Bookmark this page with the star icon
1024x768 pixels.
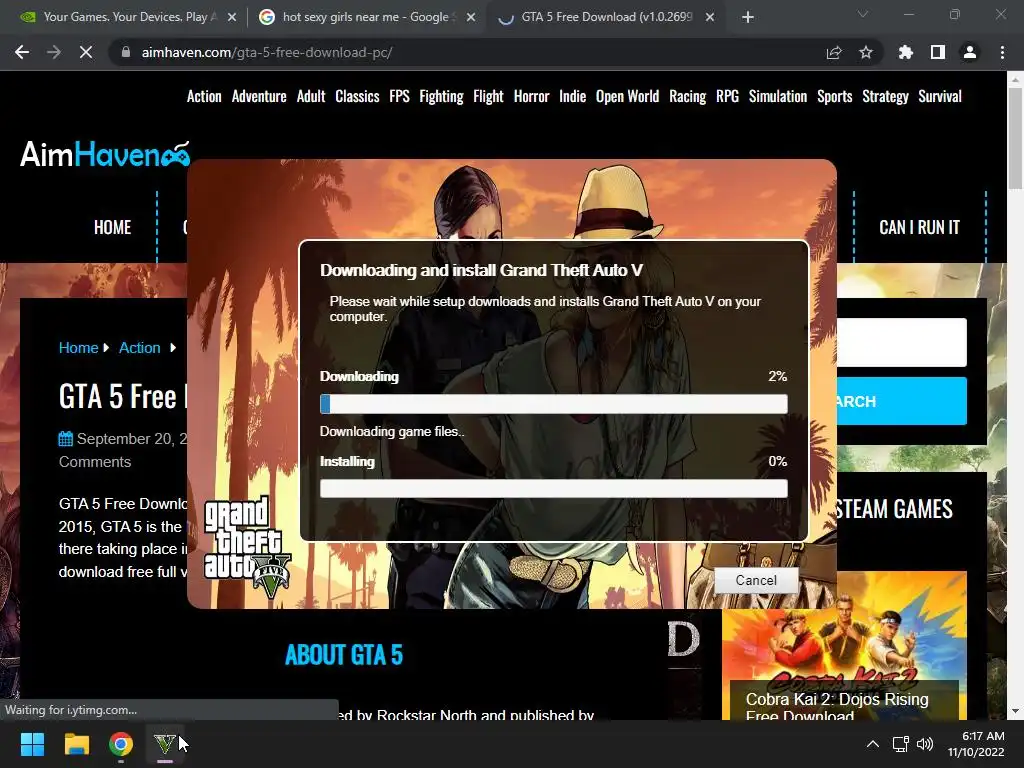point(866,52)
